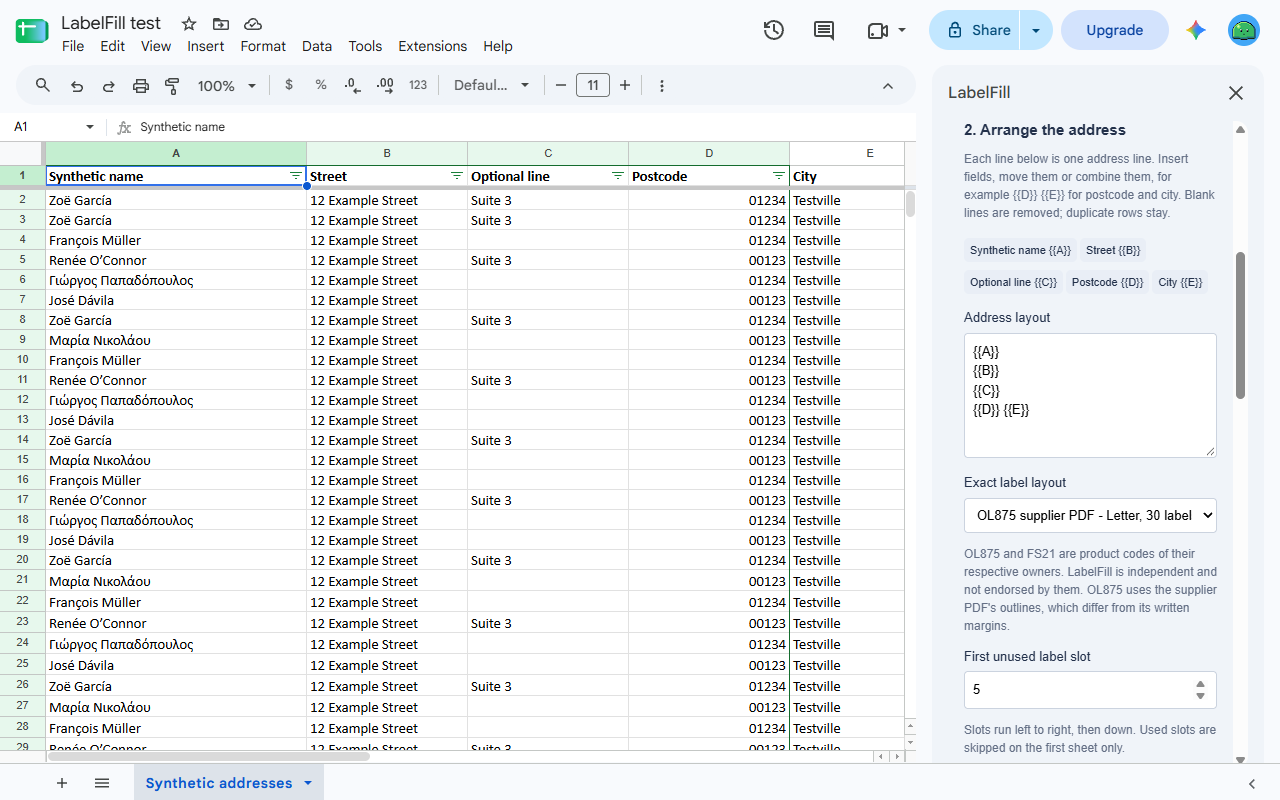1280x800 pixels.
Task: Search the menus with magnifier icon
Action: point(43,85)
